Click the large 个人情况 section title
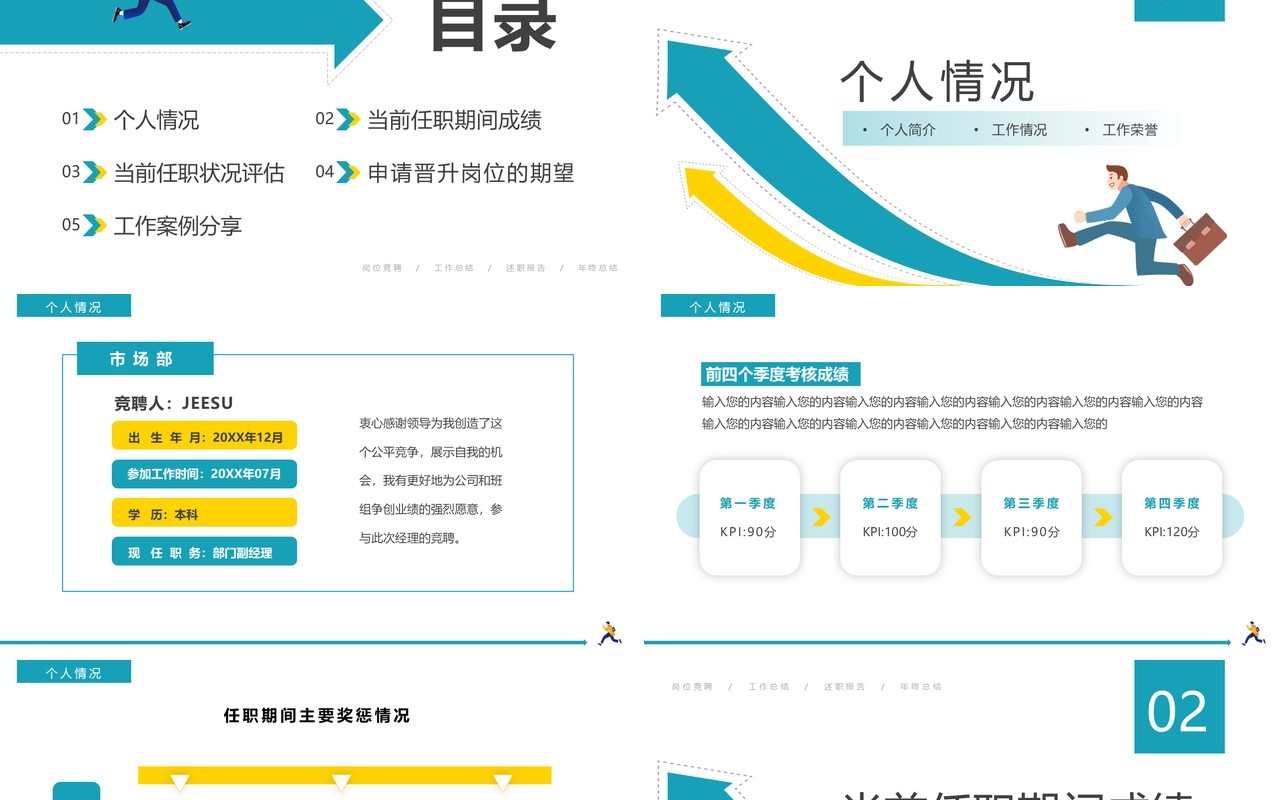The height and width of the screenshot is (800, 1280). click(x=937, y=82)
